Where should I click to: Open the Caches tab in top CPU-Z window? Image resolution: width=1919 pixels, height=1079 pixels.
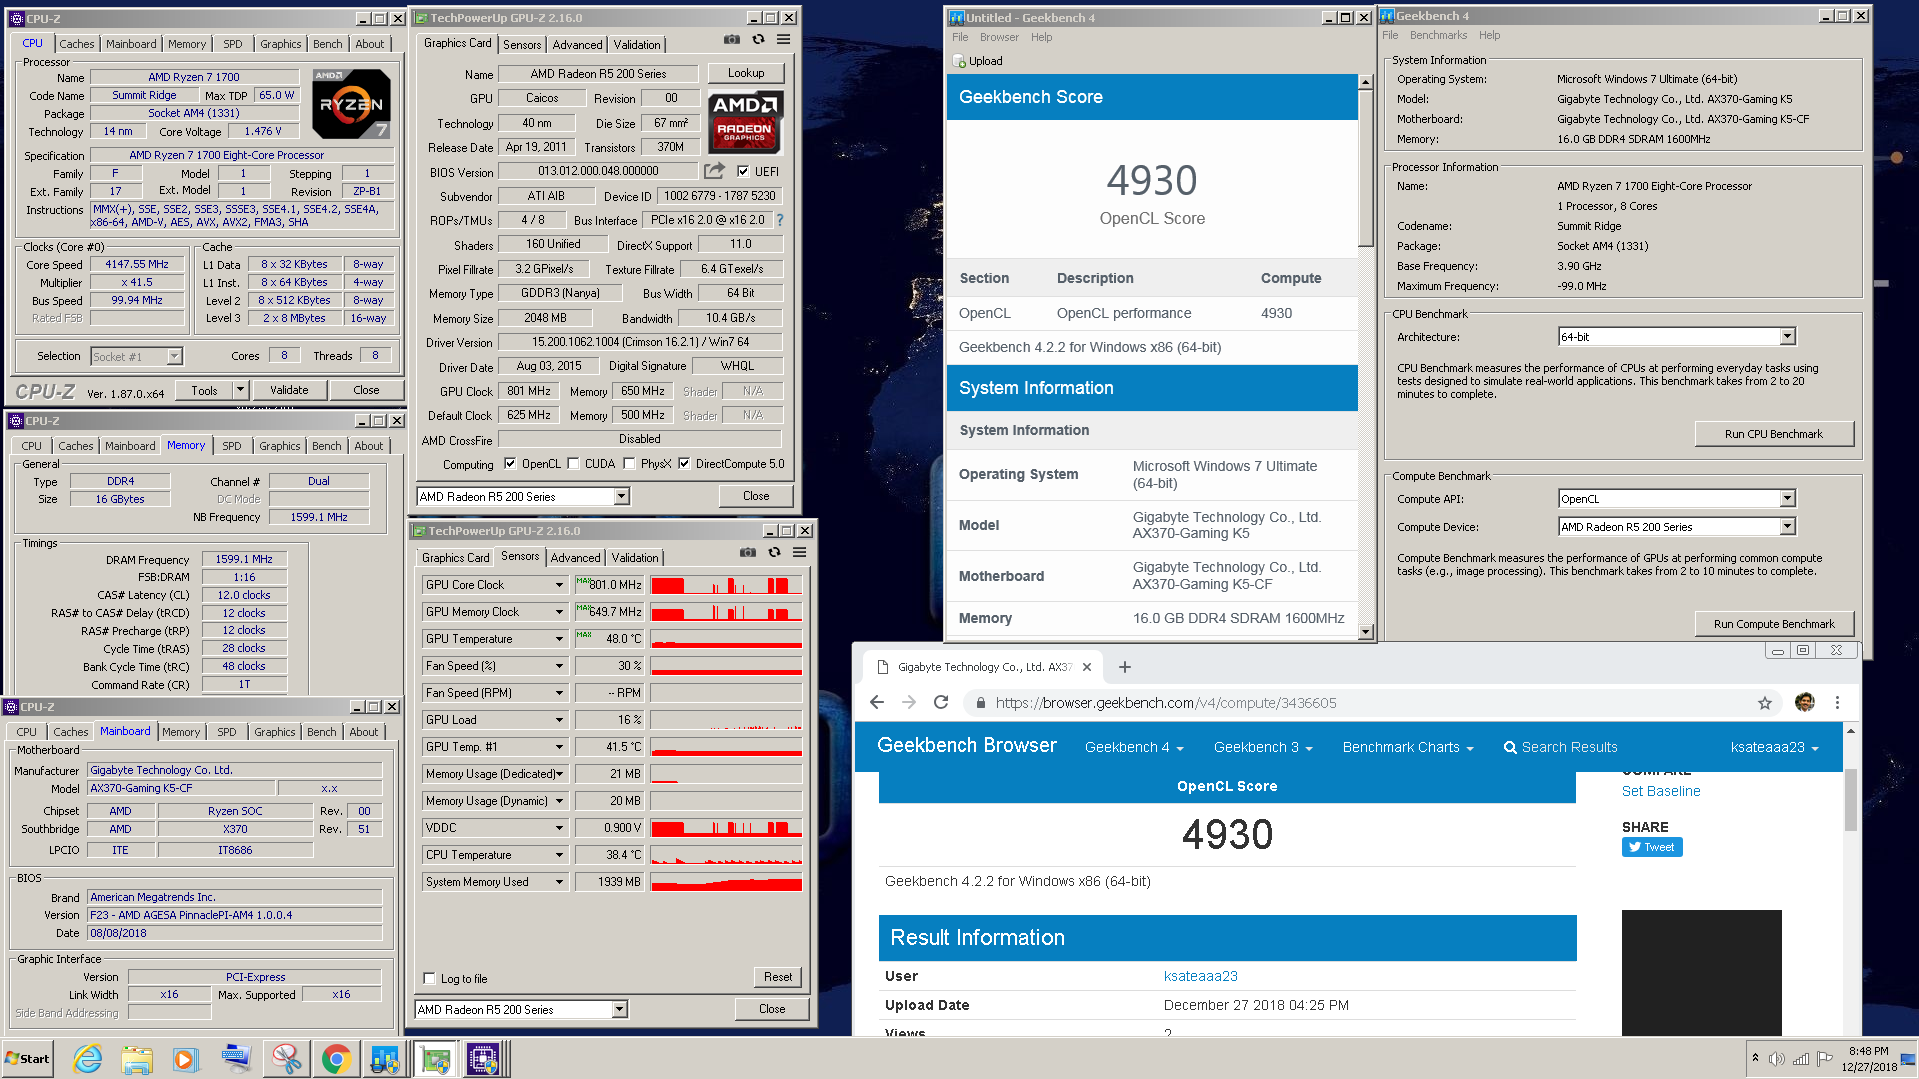point(76,44)
